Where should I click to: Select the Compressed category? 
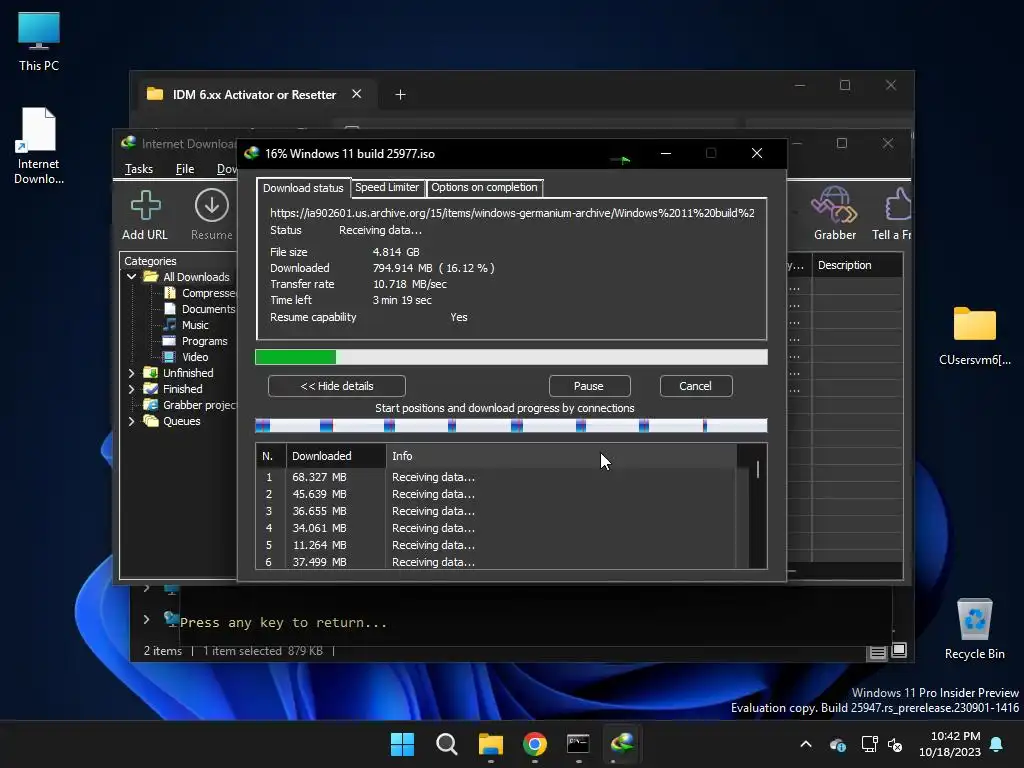199,293
